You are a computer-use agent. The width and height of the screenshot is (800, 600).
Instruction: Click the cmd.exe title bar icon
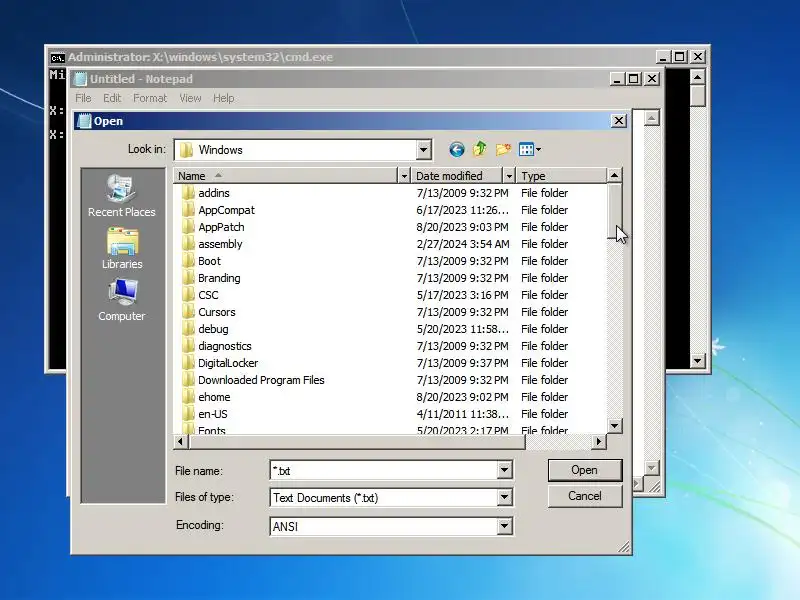58,57
